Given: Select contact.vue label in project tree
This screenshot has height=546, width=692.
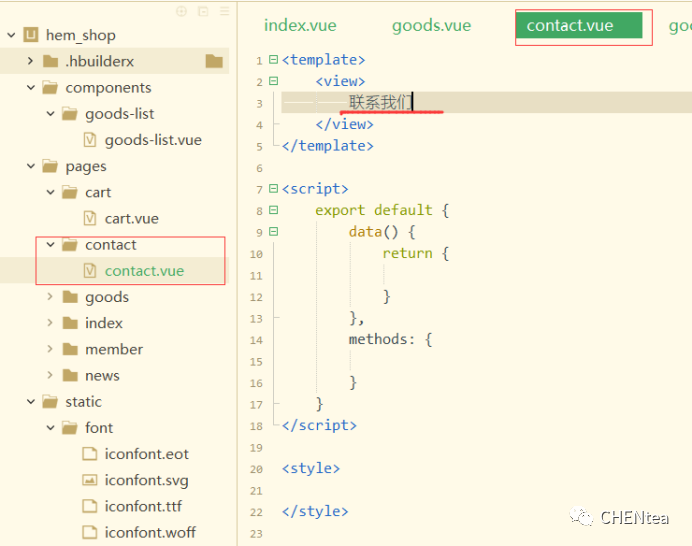Looking at the screenshot, I should pos(144,271).
